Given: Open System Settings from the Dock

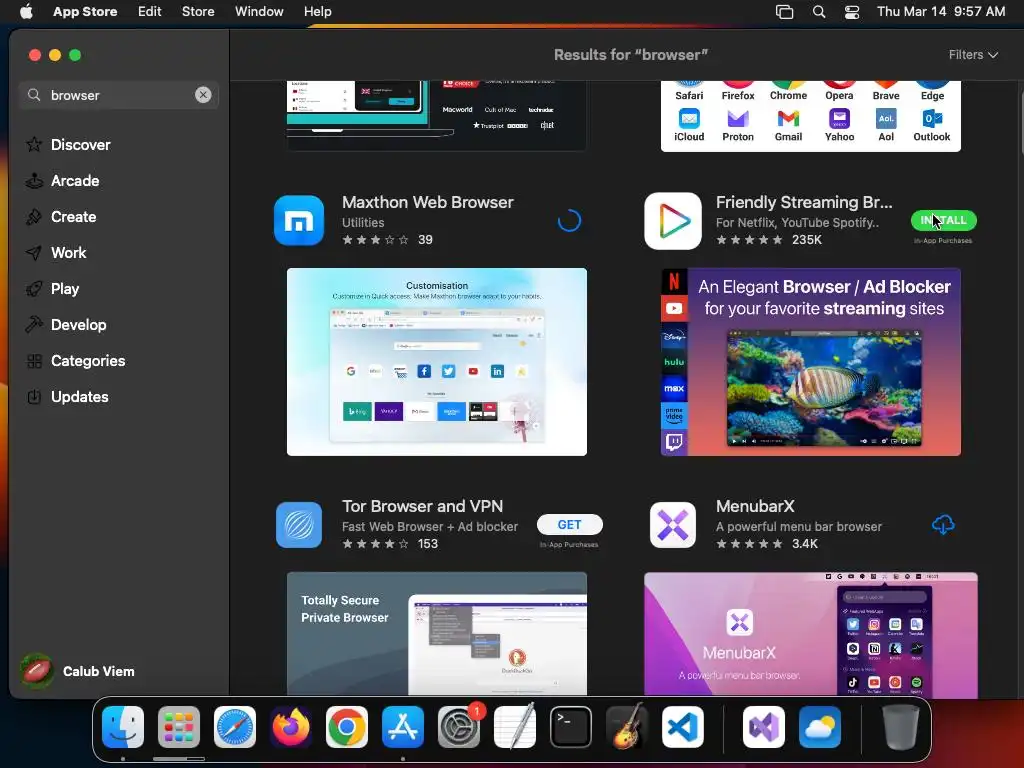Looking at the screenshot, I should 459,727.
